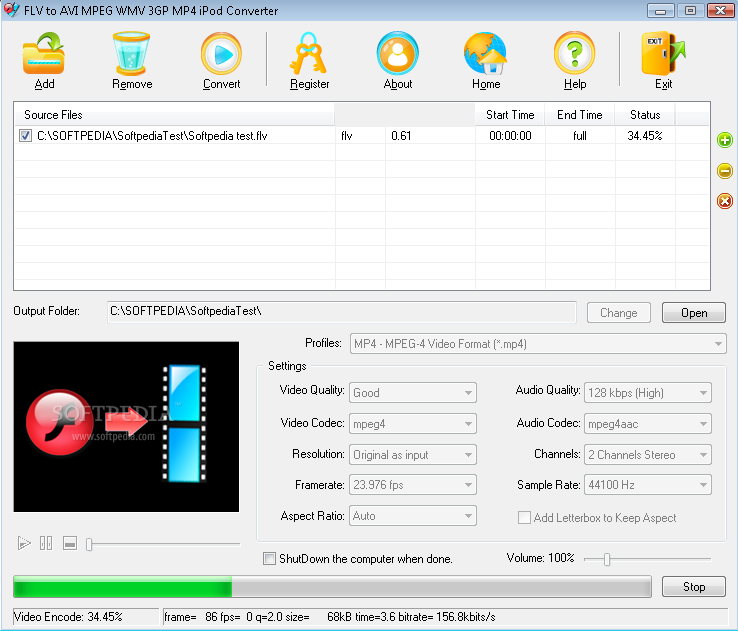Stop the conversion with Stop button
738x631 pixels.
694,587
